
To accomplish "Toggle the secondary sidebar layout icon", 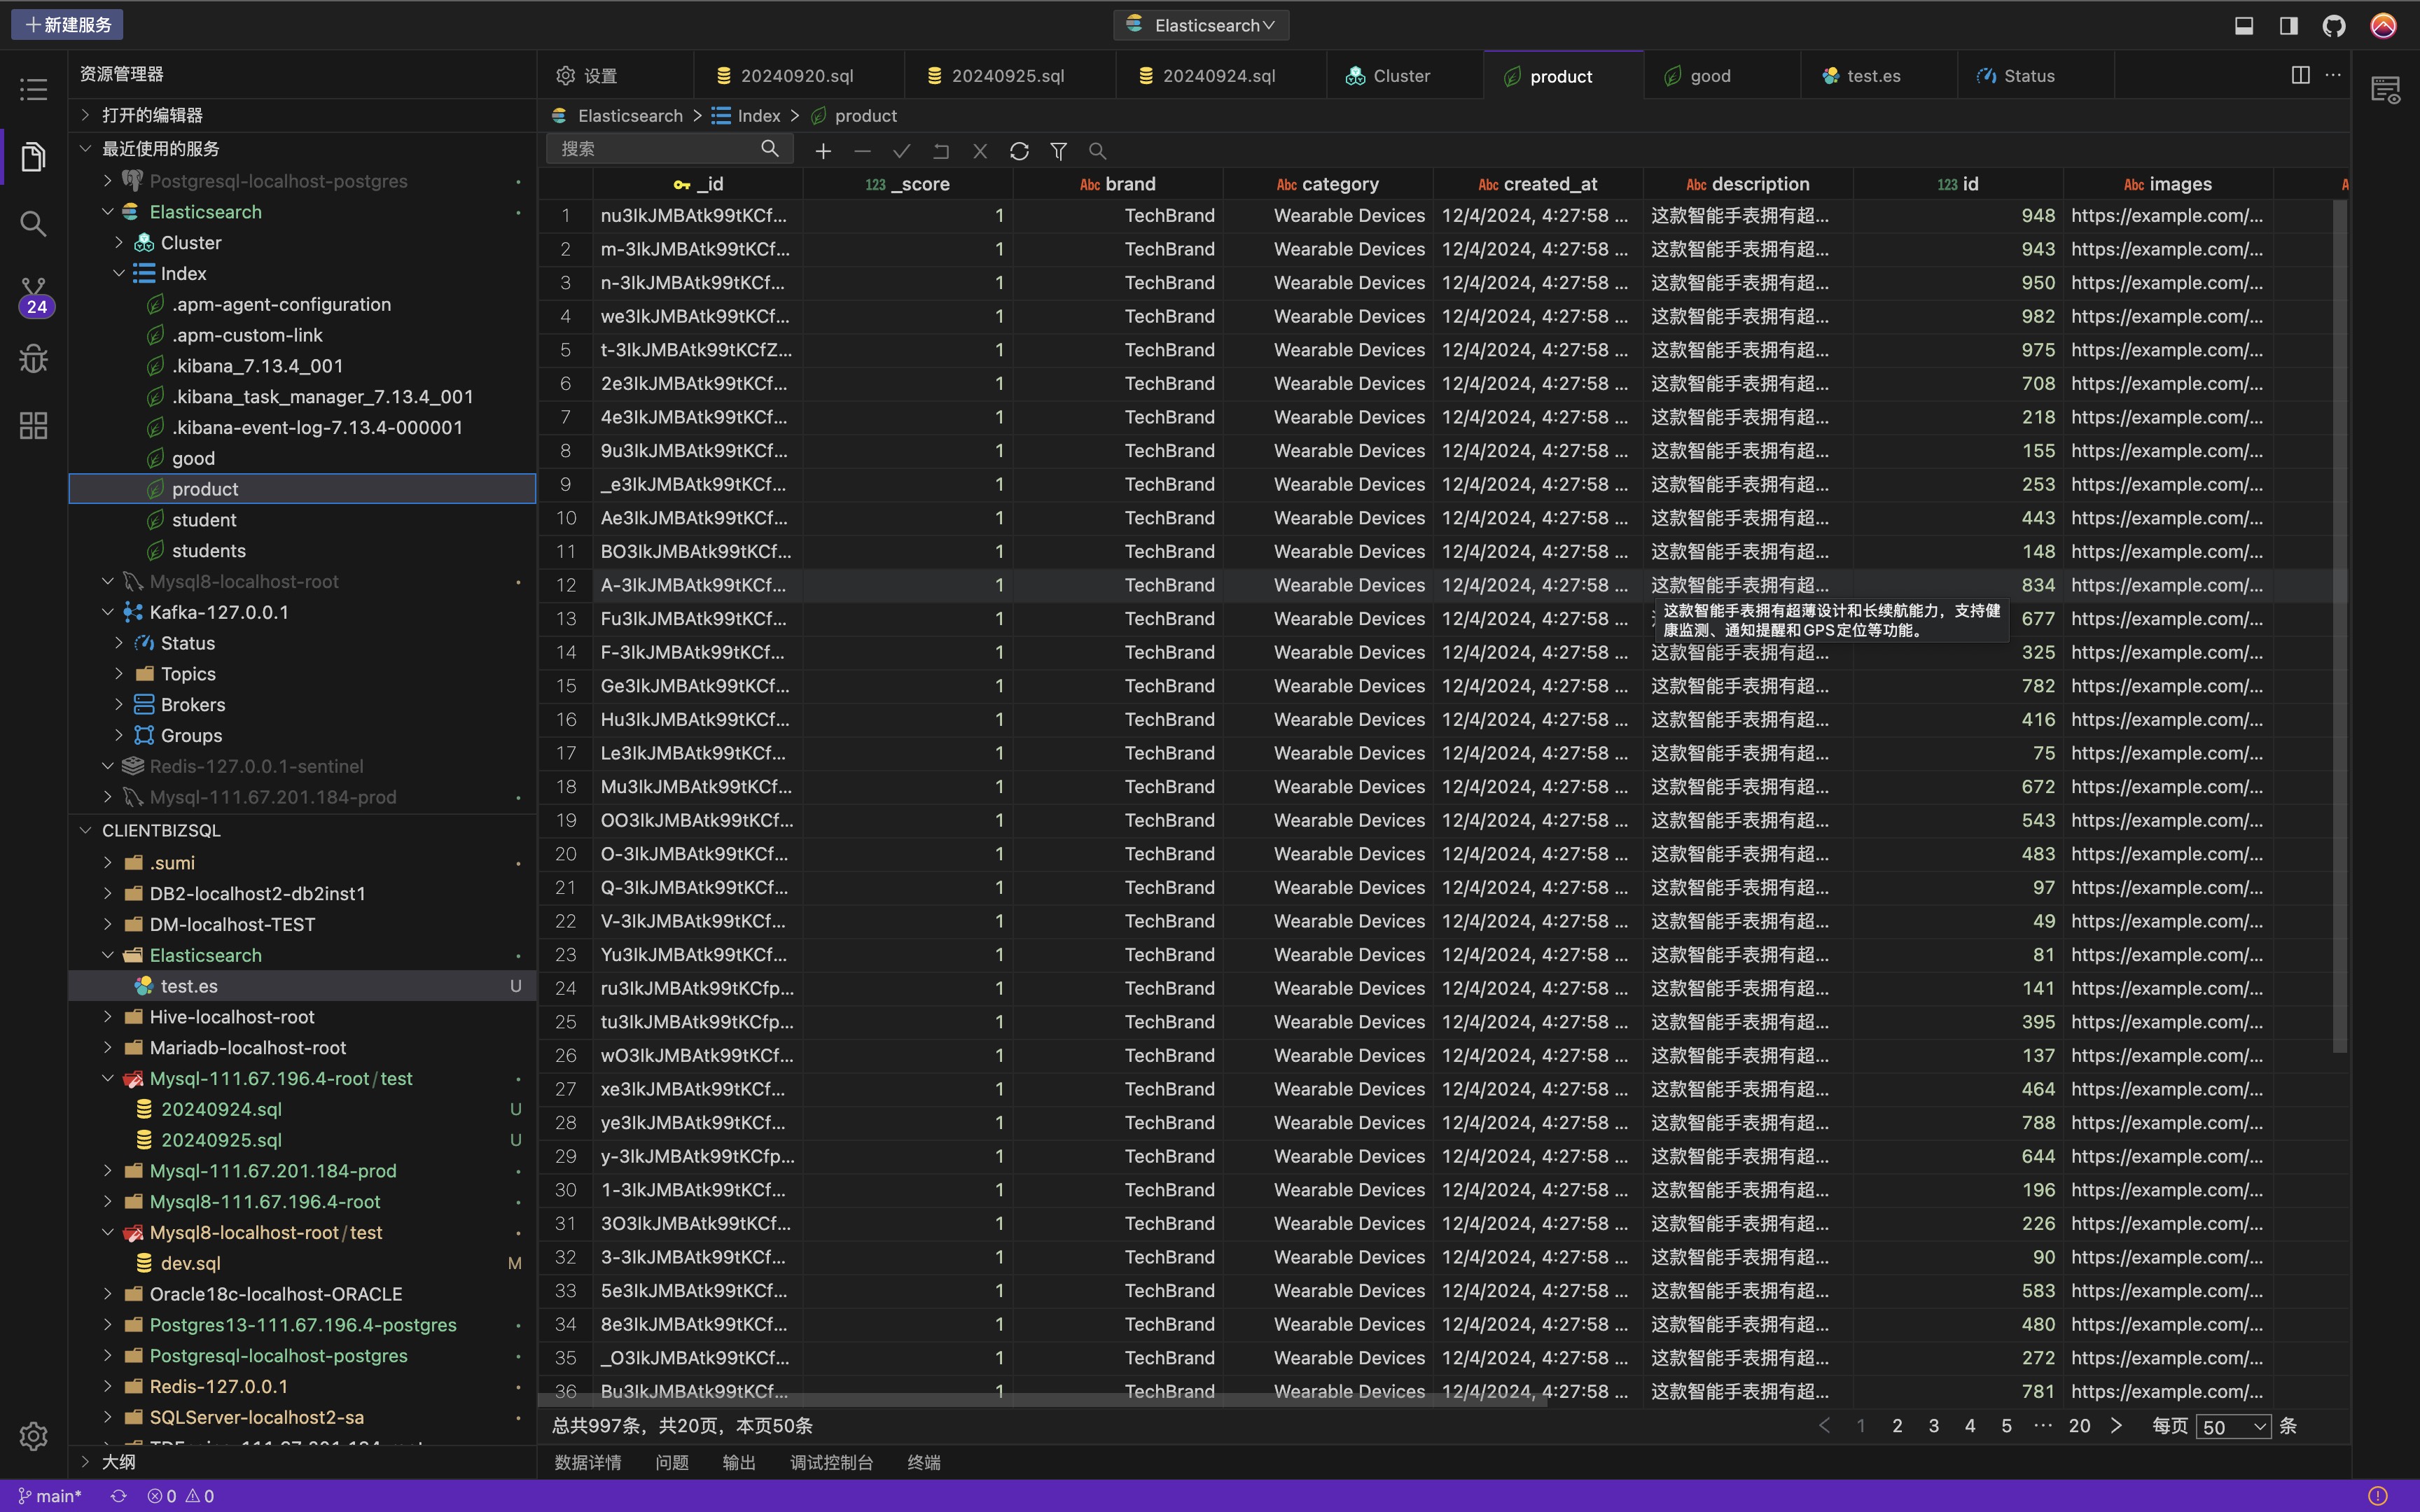I will 2288,25.
